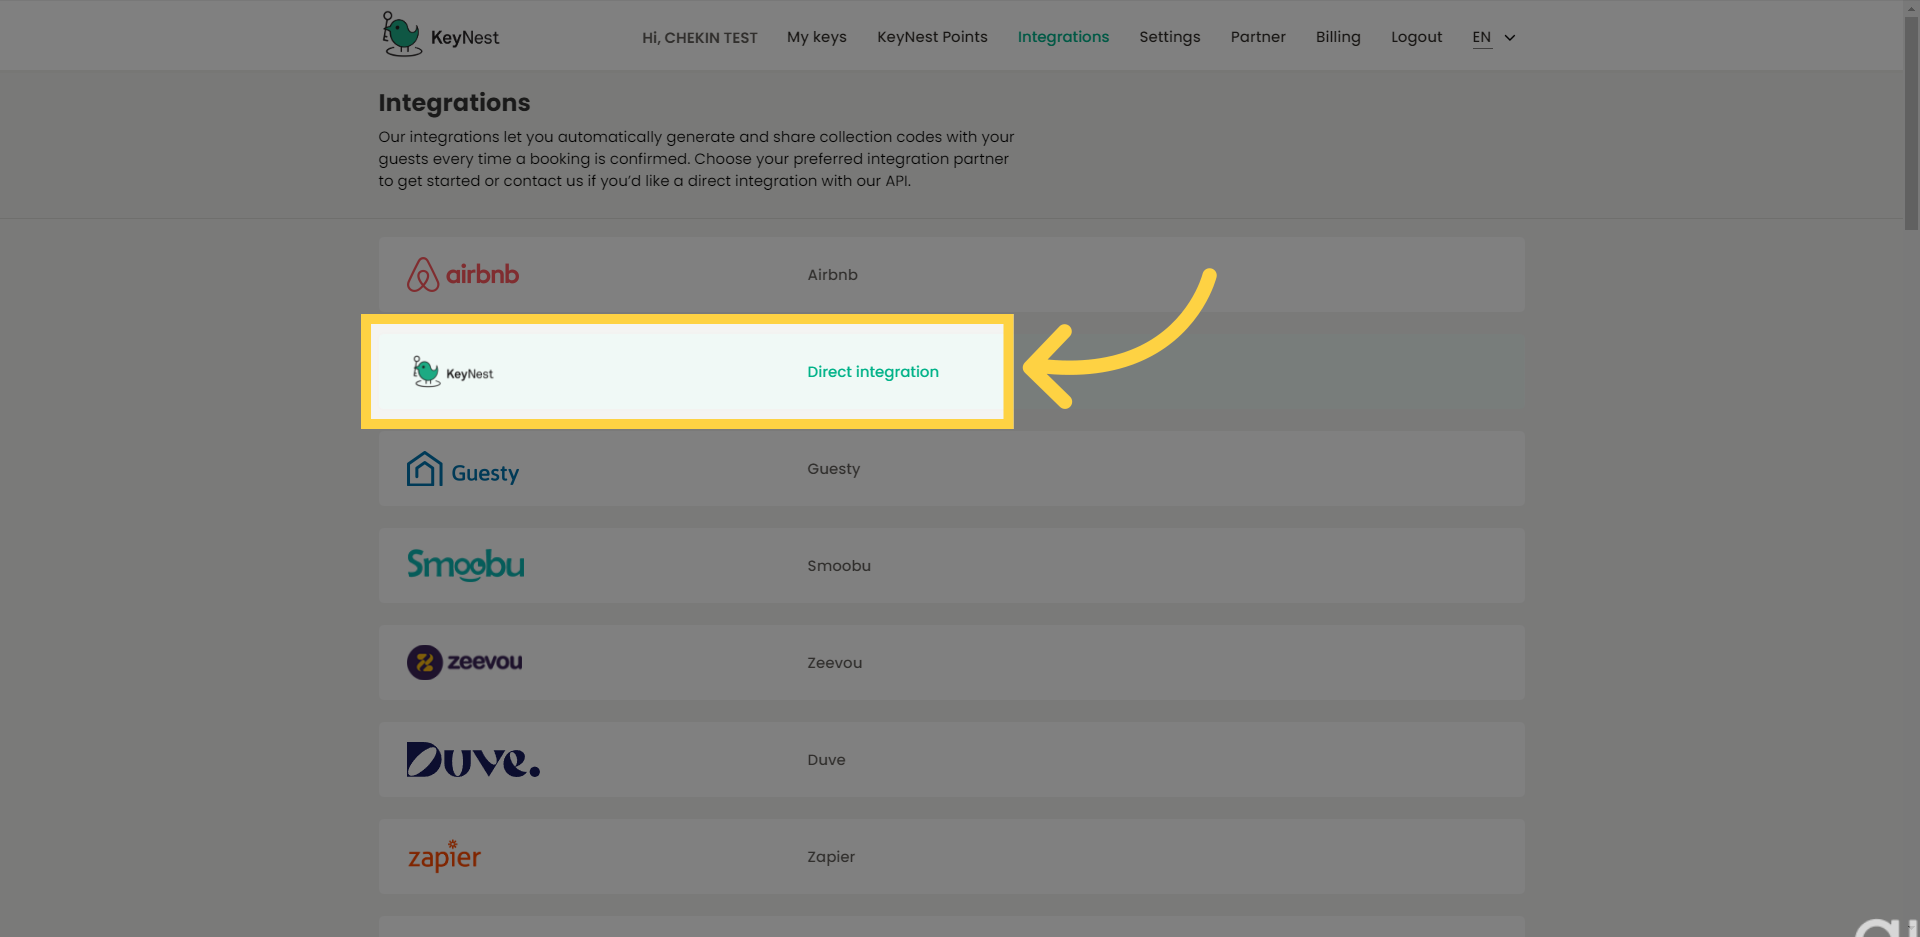Screen dimensions: 1920x937
Task: Click the KeyNest logo in Direct integration row
Action: click(x=453, y=372)
